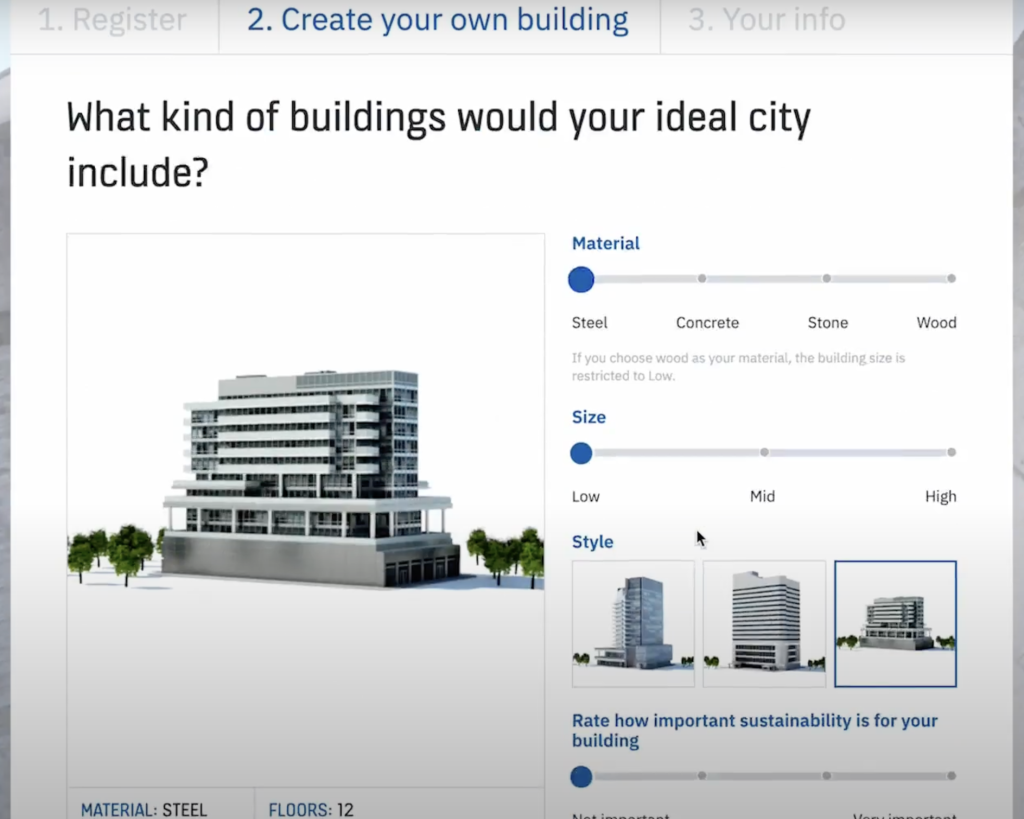1024x819 pixels.
Task: Switch to the "1. Register" tab
Action: (x=112, y=19)
